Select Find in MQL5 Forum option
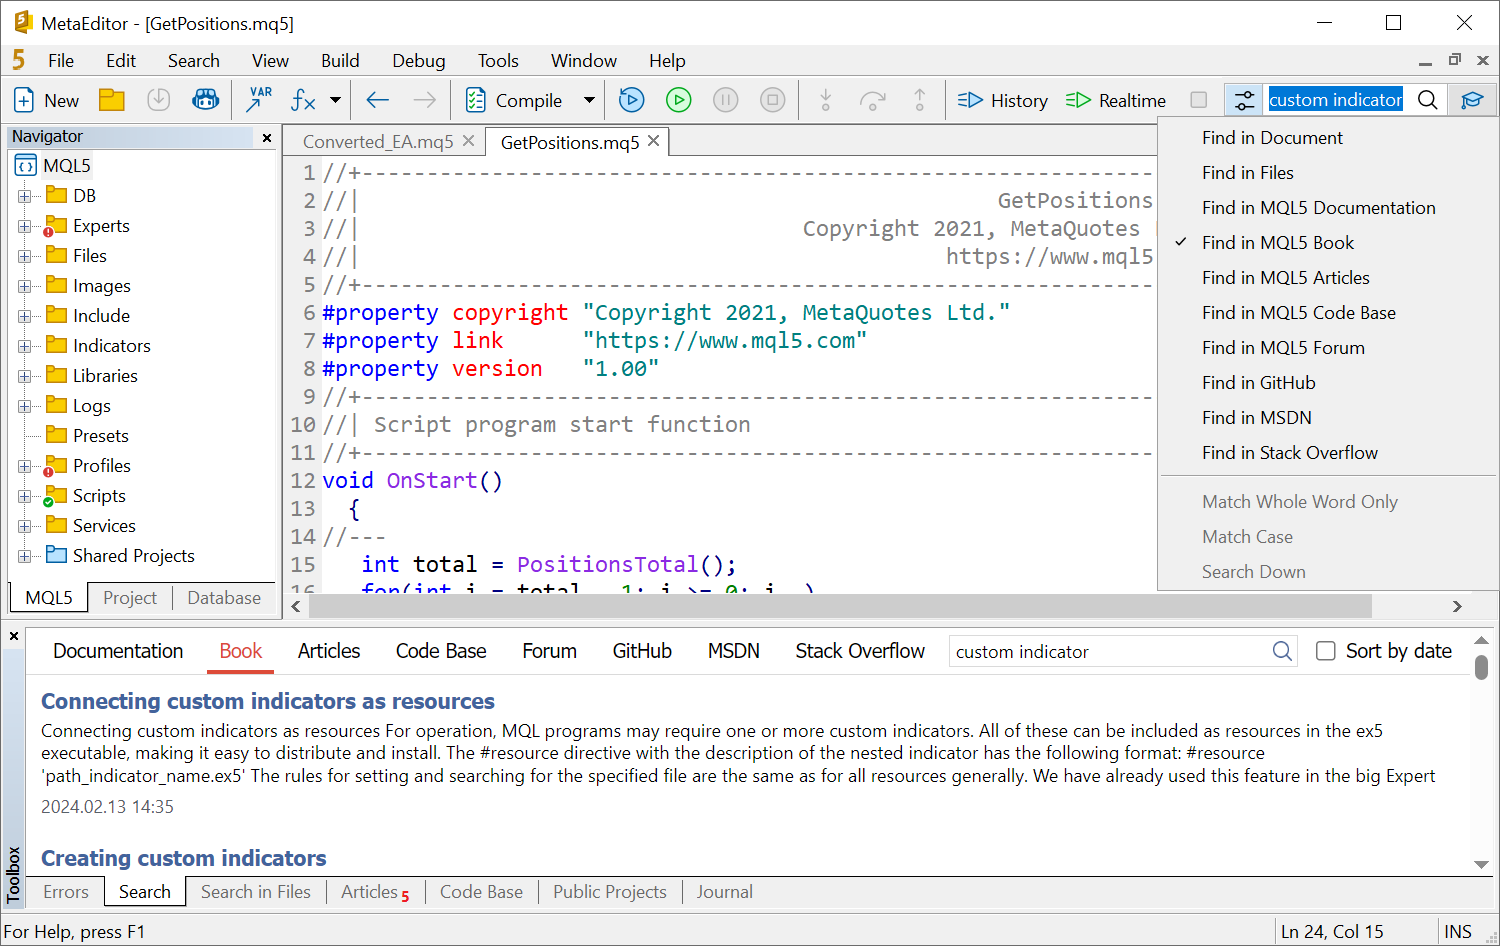Viewport: 1500px width, 946px height. [x=1282, y=348]
